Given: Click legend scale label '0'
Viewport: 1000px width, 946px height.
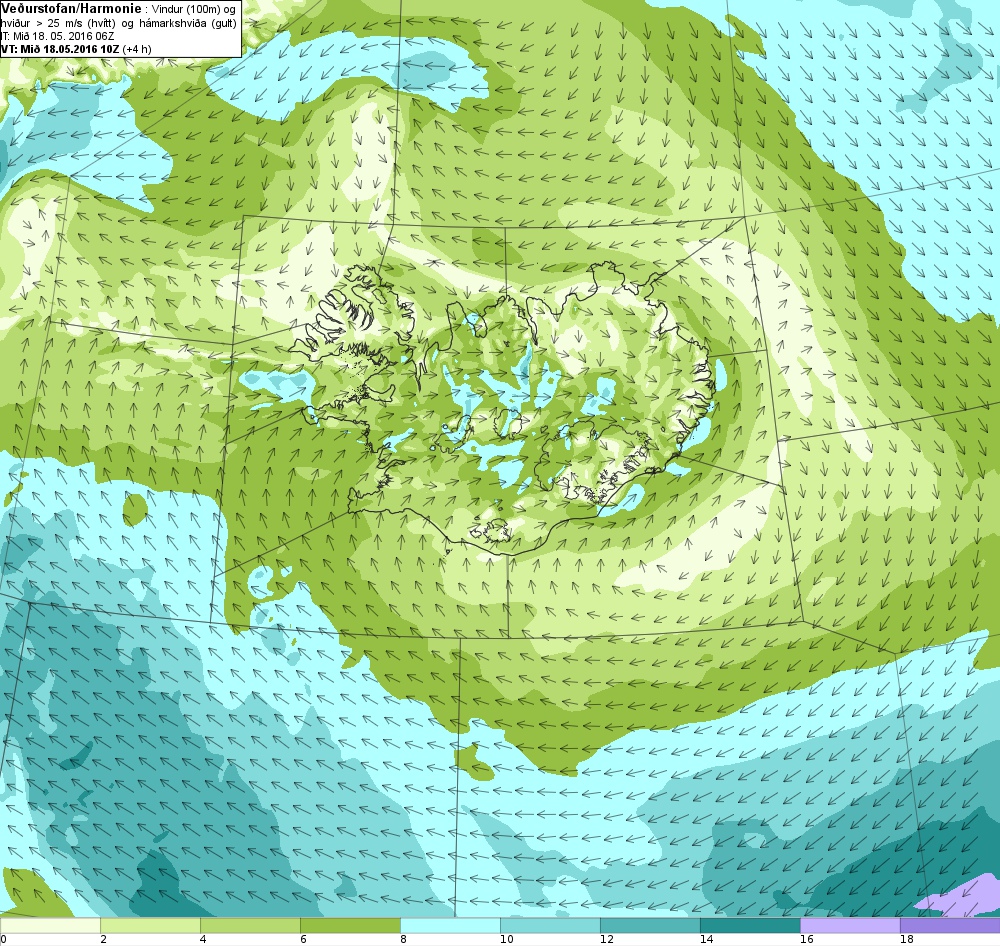Looking at the screenshot, I should click(3, 939).
